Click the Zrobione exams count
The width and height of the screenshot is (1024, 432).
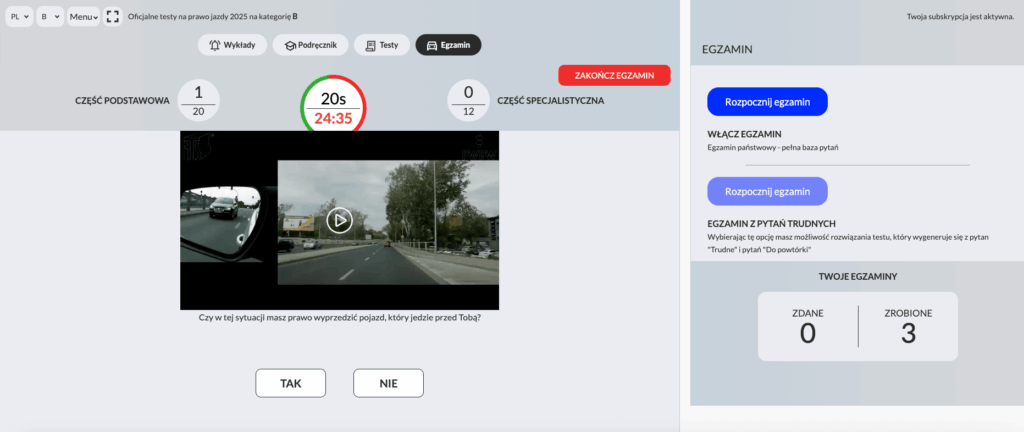click(x=908, y=326)
